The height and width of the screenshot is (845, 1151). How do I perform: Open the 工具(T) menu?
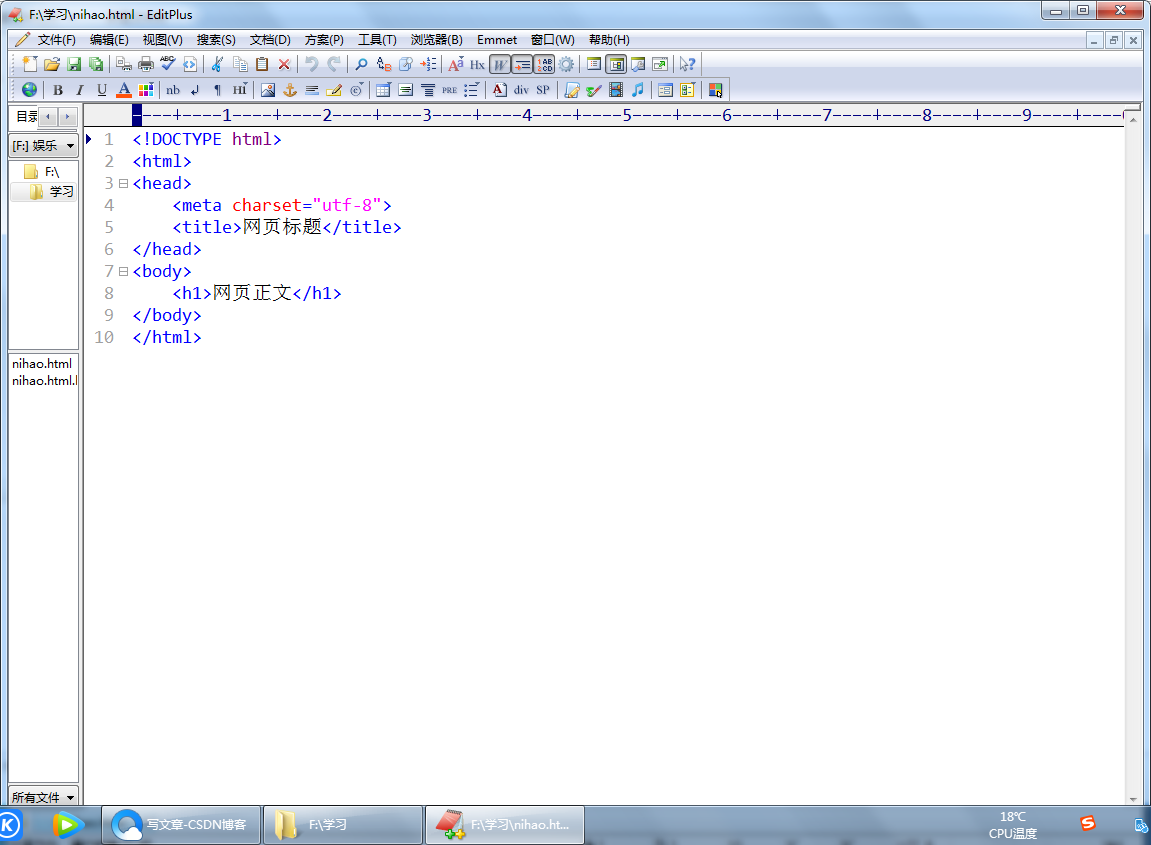coord(377,40)
